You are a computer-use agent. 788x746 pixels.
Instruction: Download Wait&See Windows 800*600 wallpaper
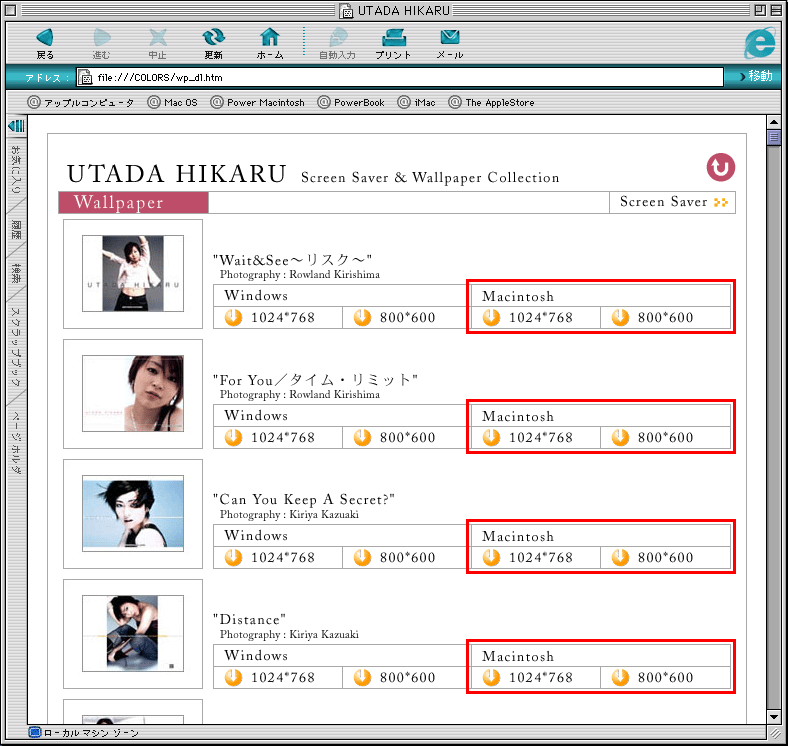[x=405, y=318]
